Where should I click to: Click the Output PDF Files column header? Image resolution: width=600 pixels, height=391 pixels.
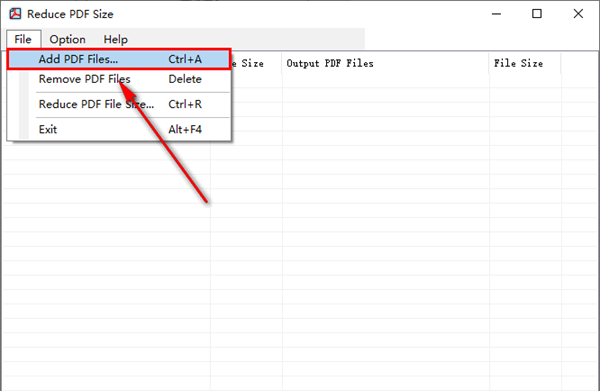pyautogui.click(x=385, y=64)
